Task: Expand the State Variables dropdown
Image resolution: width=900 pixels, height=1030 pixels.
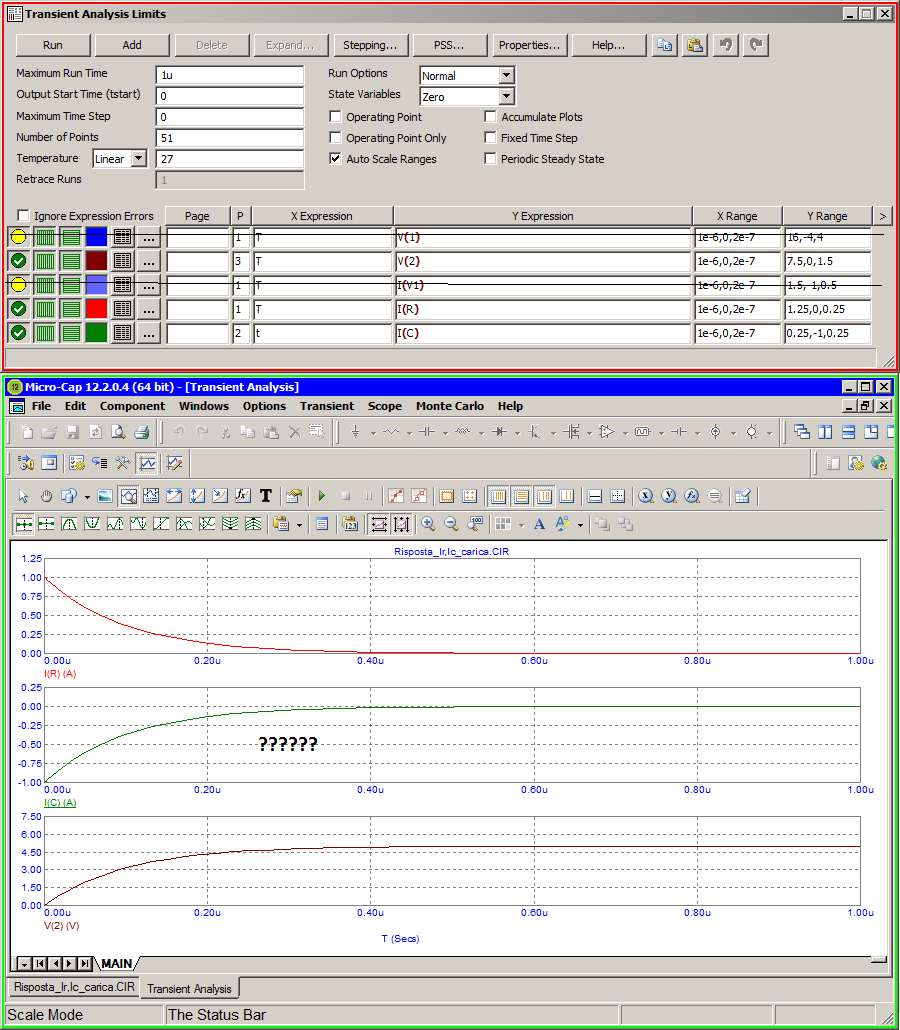Action: pos(506,97)
